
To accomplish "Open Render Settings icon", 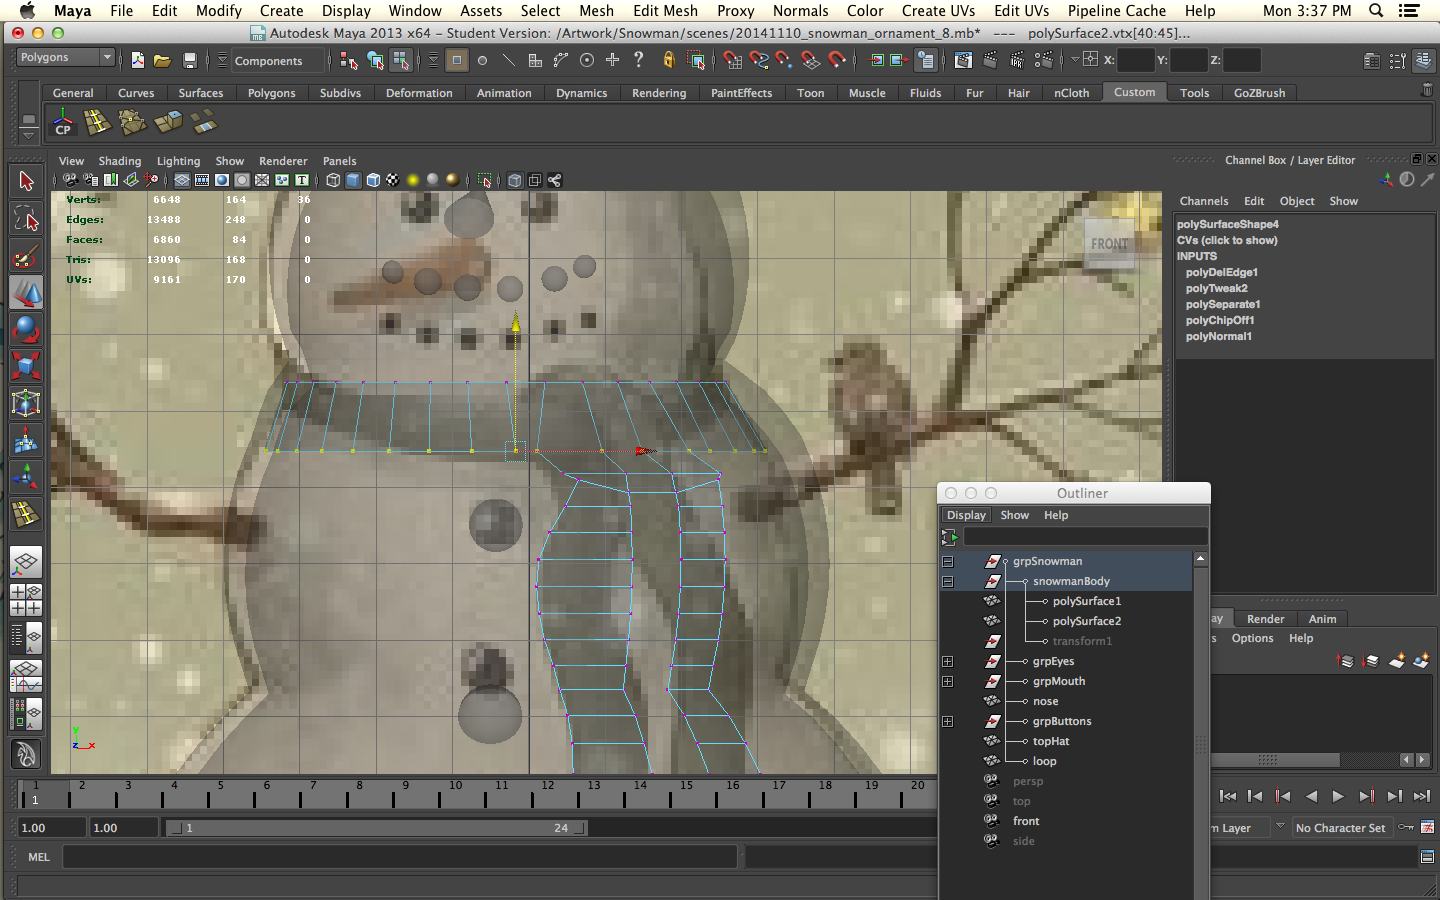I will pyautogui.click(x=1044, y=61).
